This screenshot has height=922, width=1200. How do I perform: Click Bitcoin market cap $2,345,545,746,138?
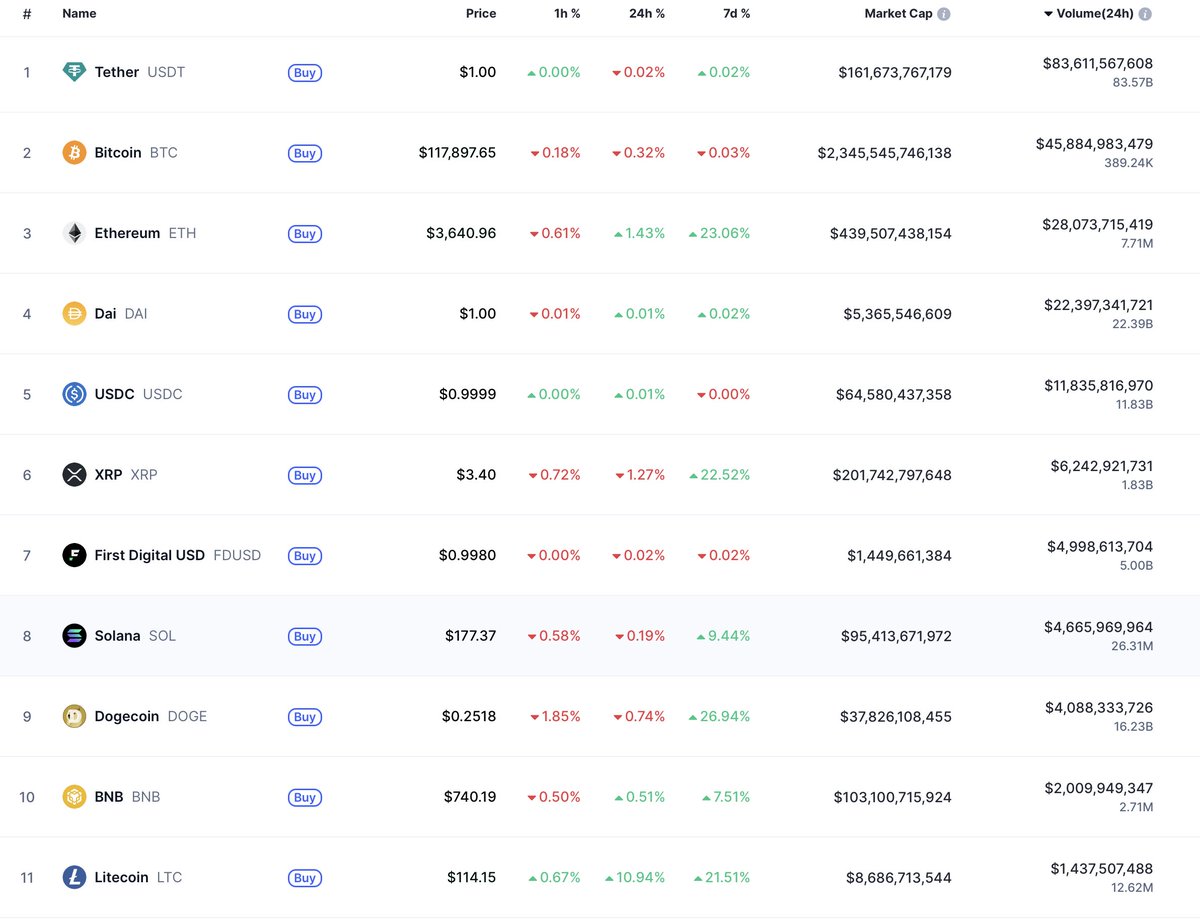coord(885,153)
